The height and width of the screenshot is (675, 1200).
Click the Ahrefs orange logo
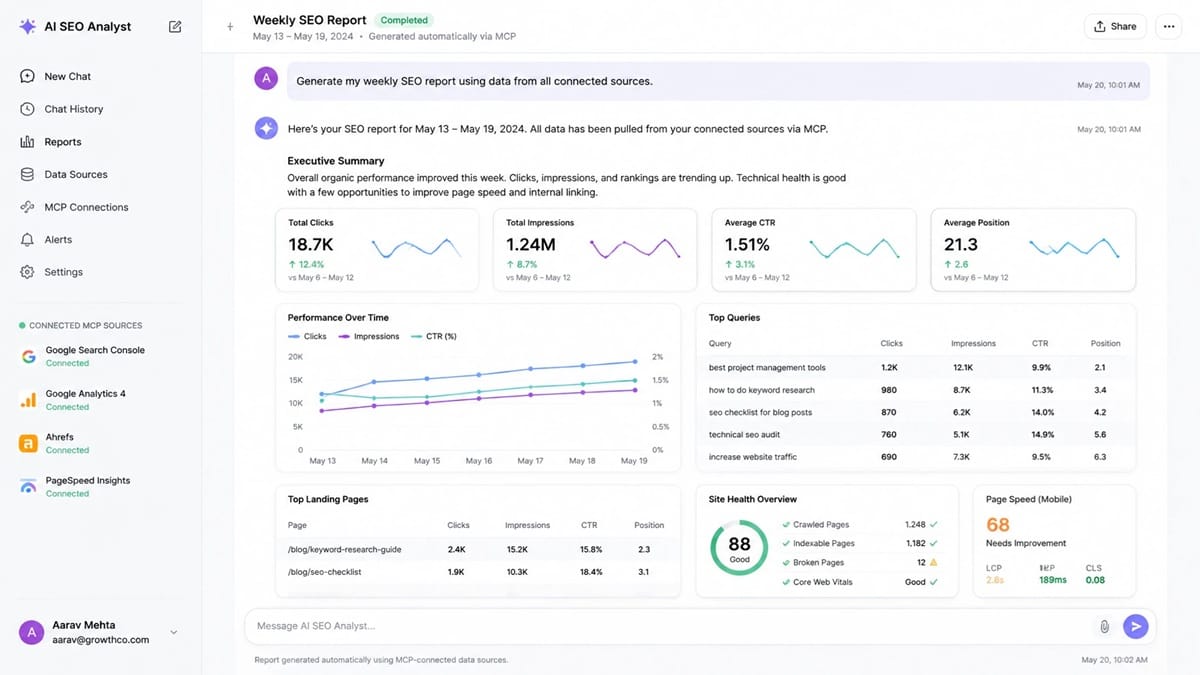[28, 443]
